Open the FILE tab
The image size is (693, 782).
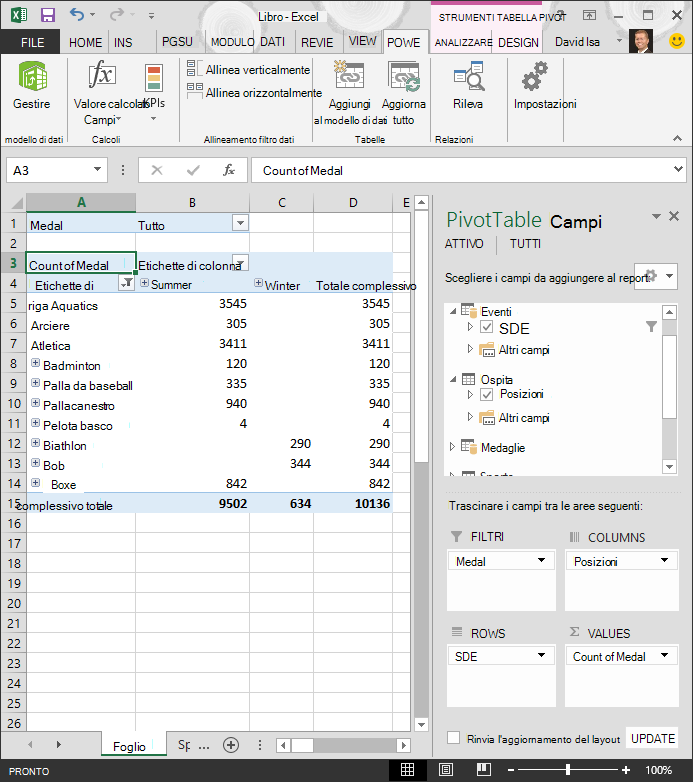[x=32, y=42]
